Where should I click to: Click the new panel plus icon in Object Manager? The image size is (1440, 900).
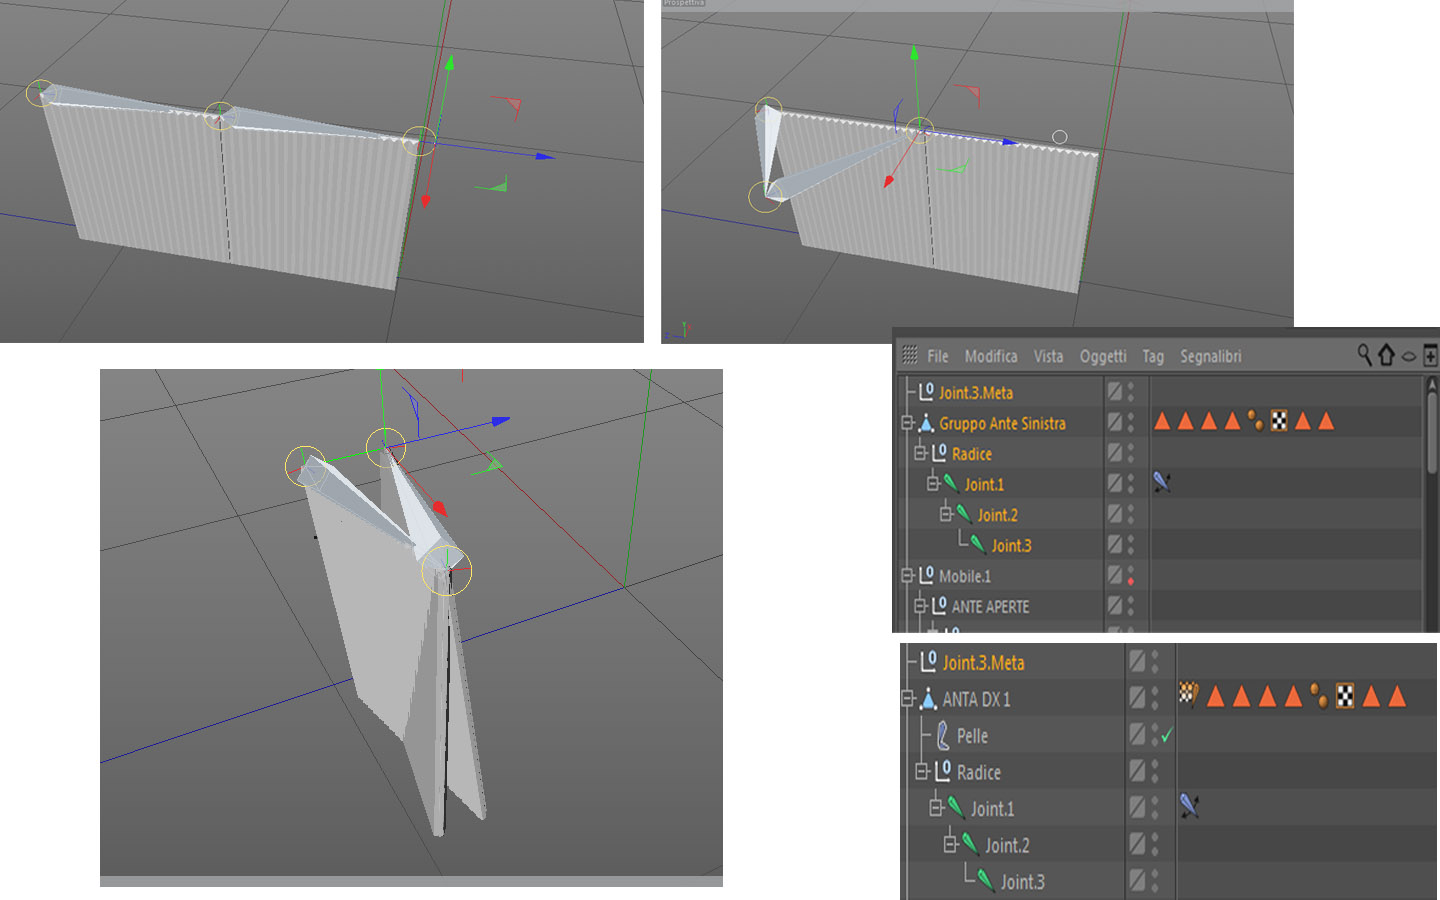[1431, 354]
